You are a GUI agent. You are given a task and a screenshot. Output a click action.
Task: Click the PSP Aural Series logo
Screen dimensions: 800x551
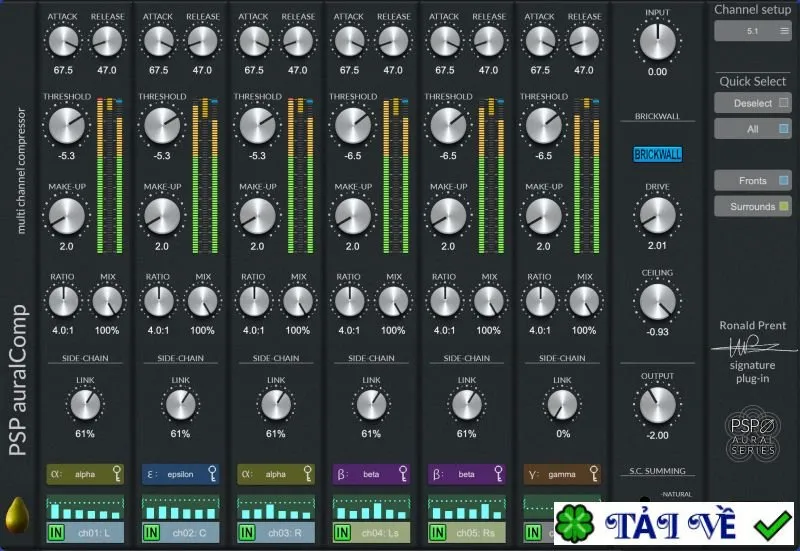coord(753,434)
